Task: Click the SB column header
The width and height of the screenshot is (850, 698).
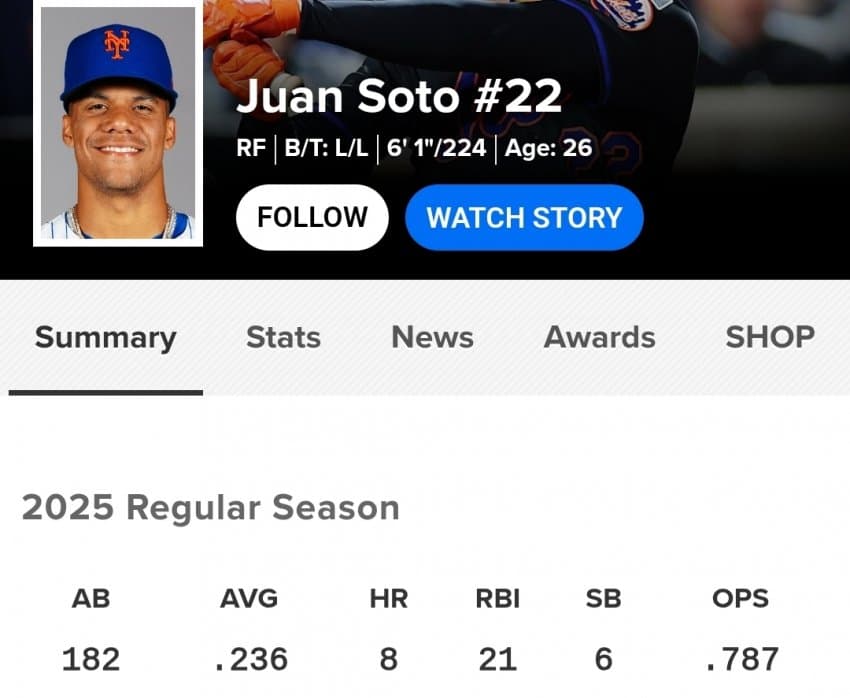Action: [603, 599]
